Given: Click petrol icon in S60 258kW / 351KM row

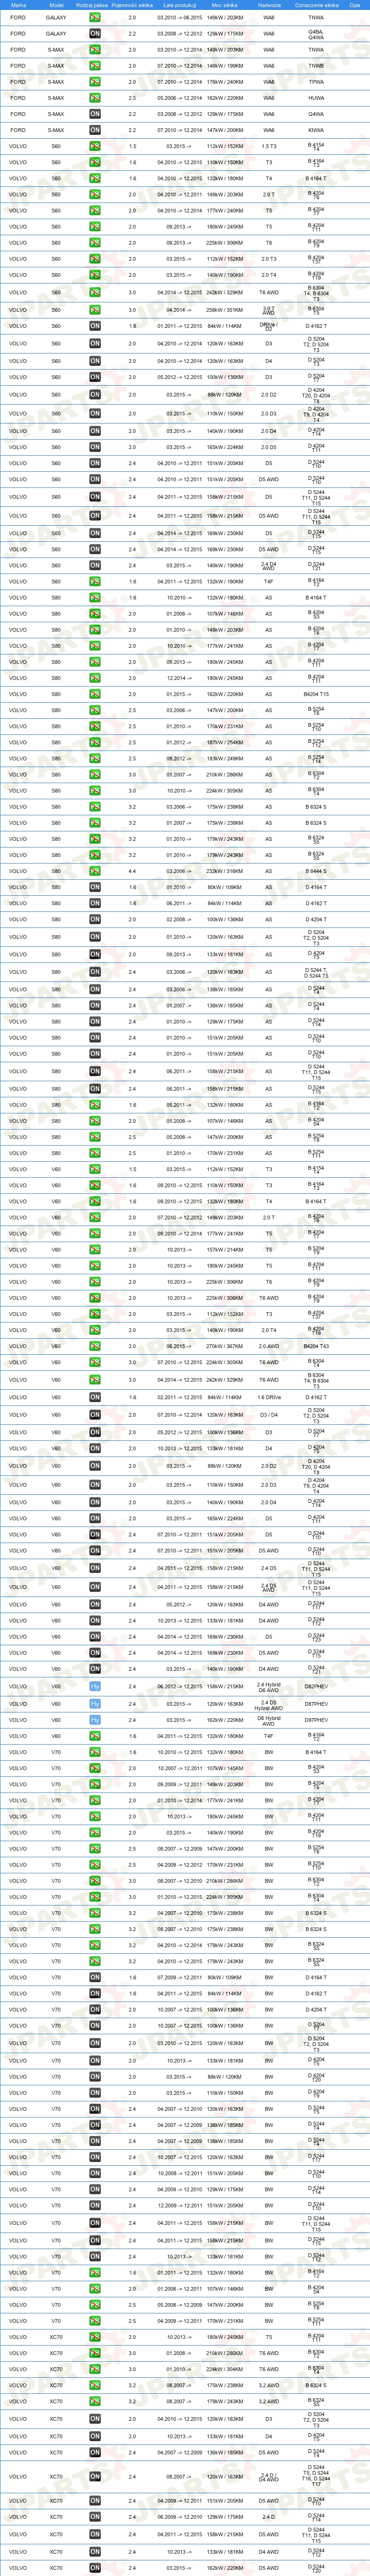Looking at the screenshot, I should (x=95, y=310).
